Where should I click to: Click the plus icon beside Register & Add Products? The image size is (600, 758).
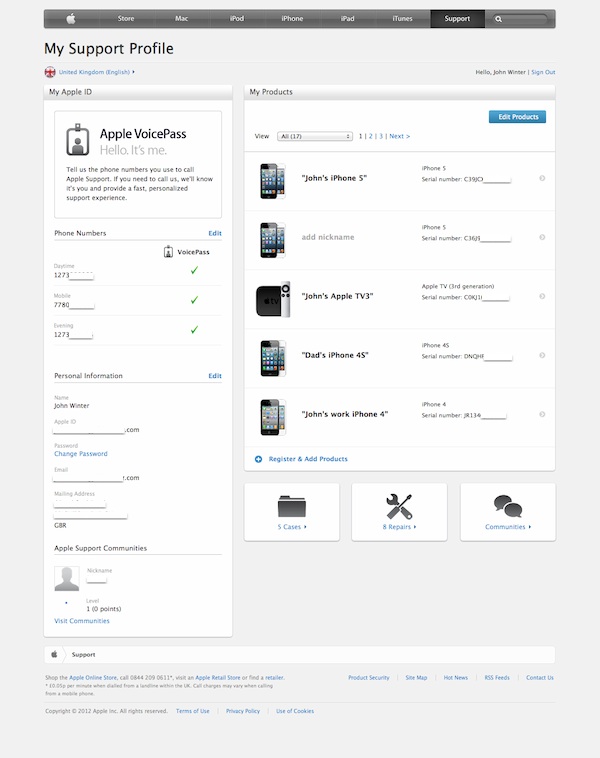click(x=259, y=459)
